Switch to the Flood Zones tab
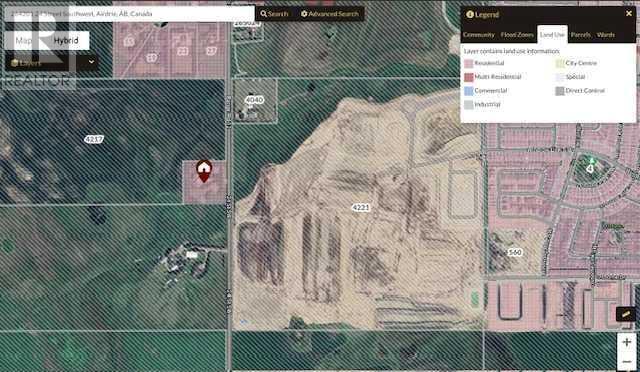The image size is (640, 372). pos(517,35)
